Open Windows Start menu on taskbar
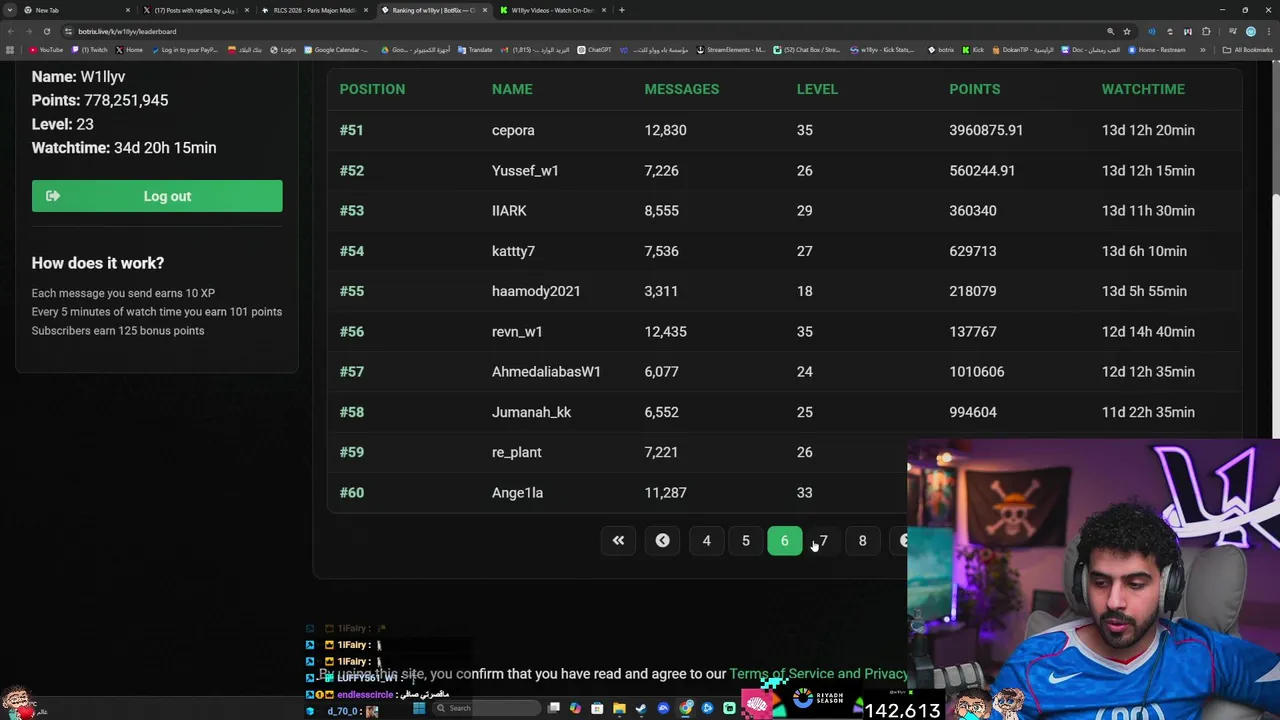 (419, 708)
